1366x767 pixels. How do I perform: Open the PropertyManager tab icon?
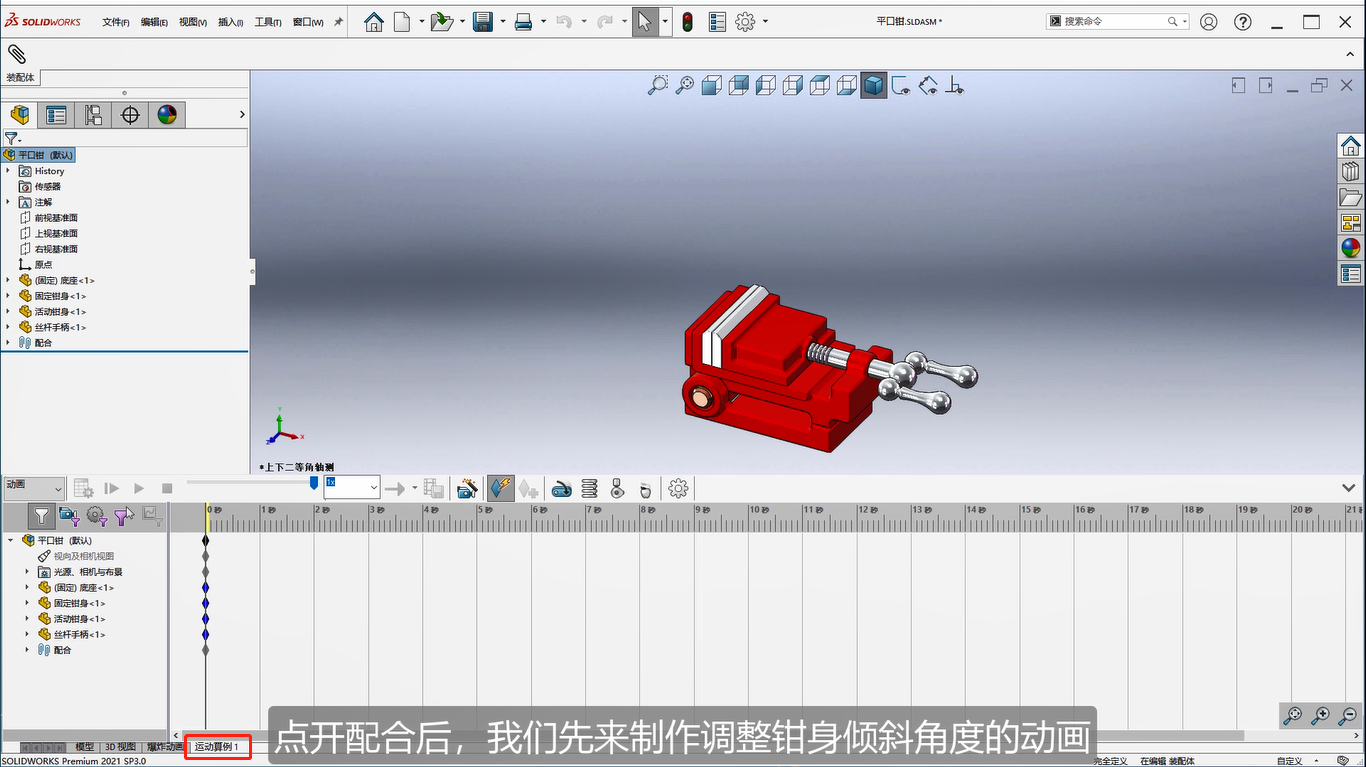tap(57, 115)
